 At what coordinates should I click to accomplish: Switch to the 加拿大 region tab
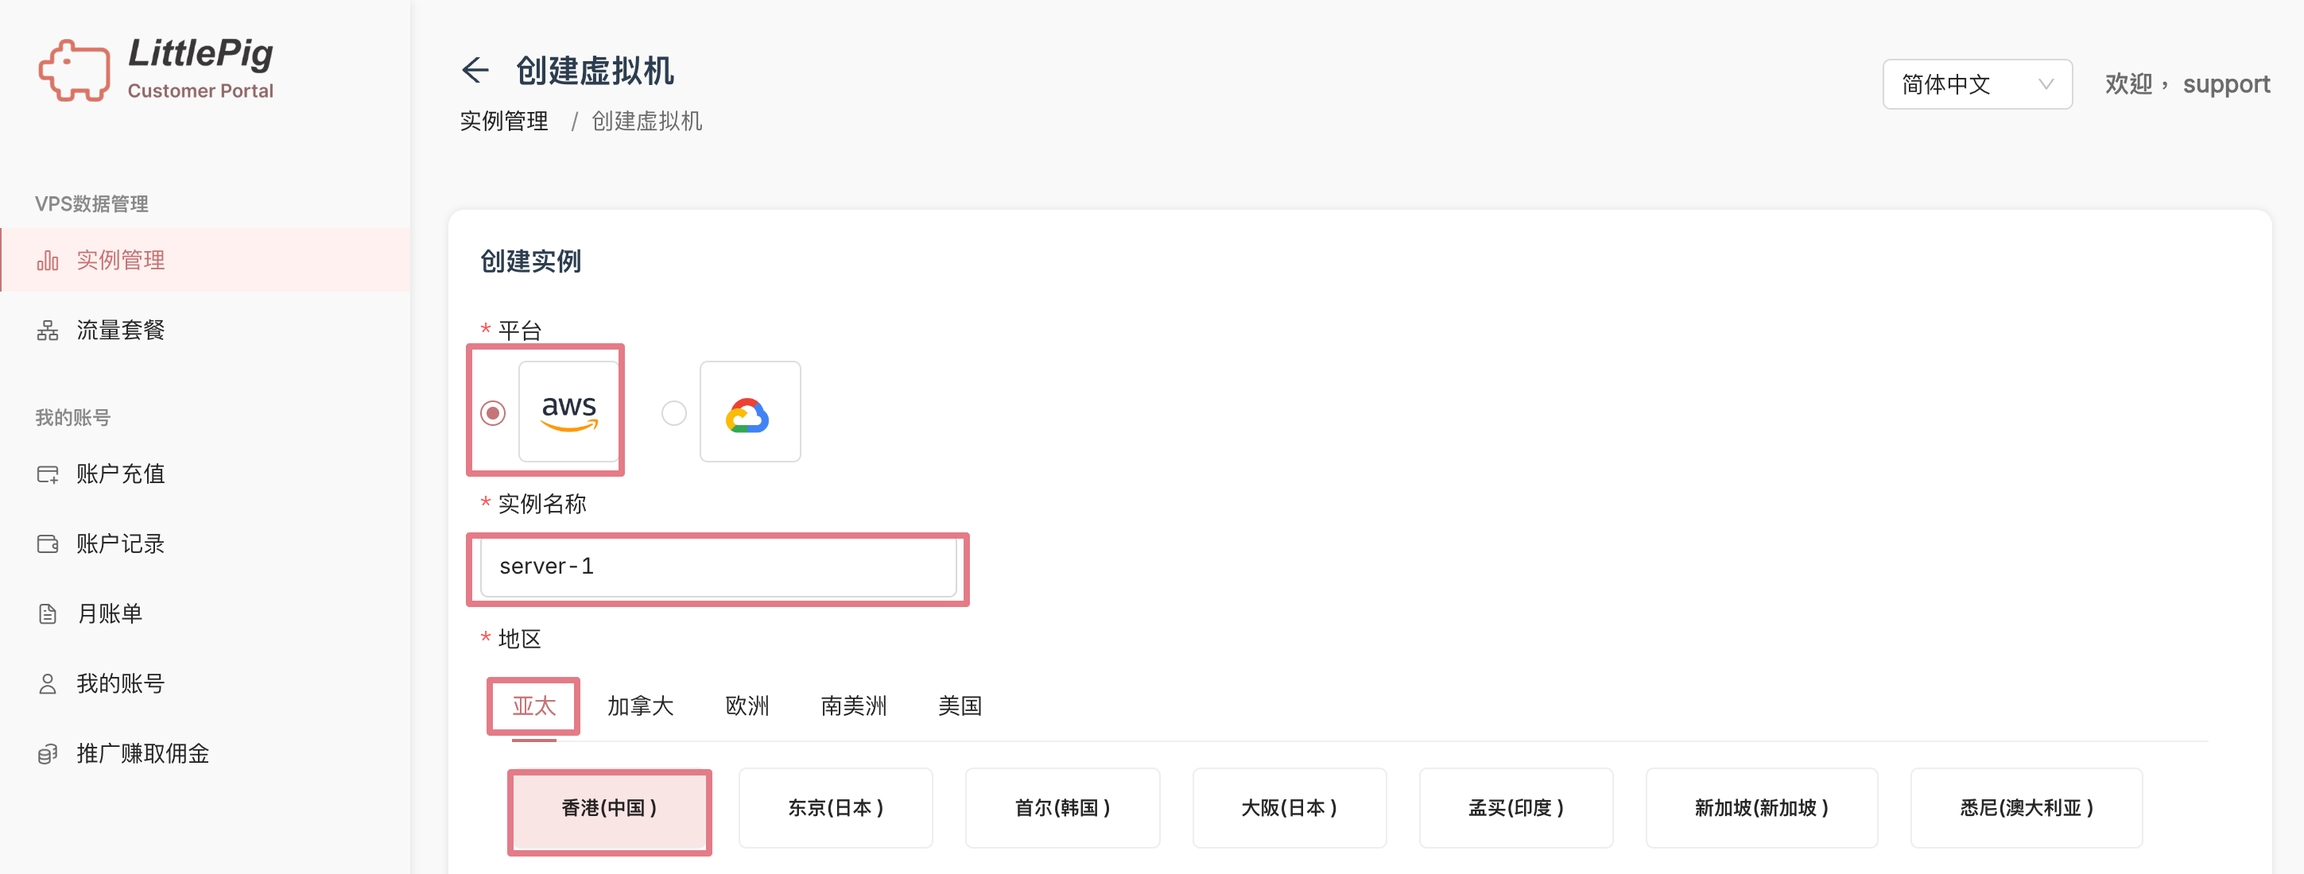coord(640,706)
